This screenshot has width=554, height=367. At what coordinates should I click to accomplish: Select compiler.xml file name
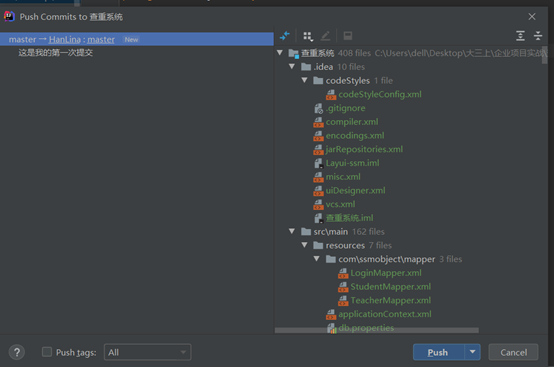(x=352, y=122)
